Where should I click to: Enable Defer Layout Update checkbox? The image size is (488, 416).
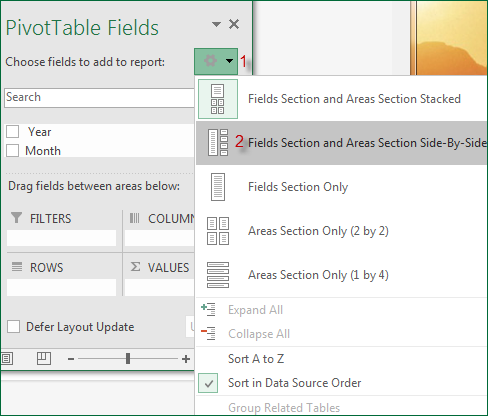[13, 327]
